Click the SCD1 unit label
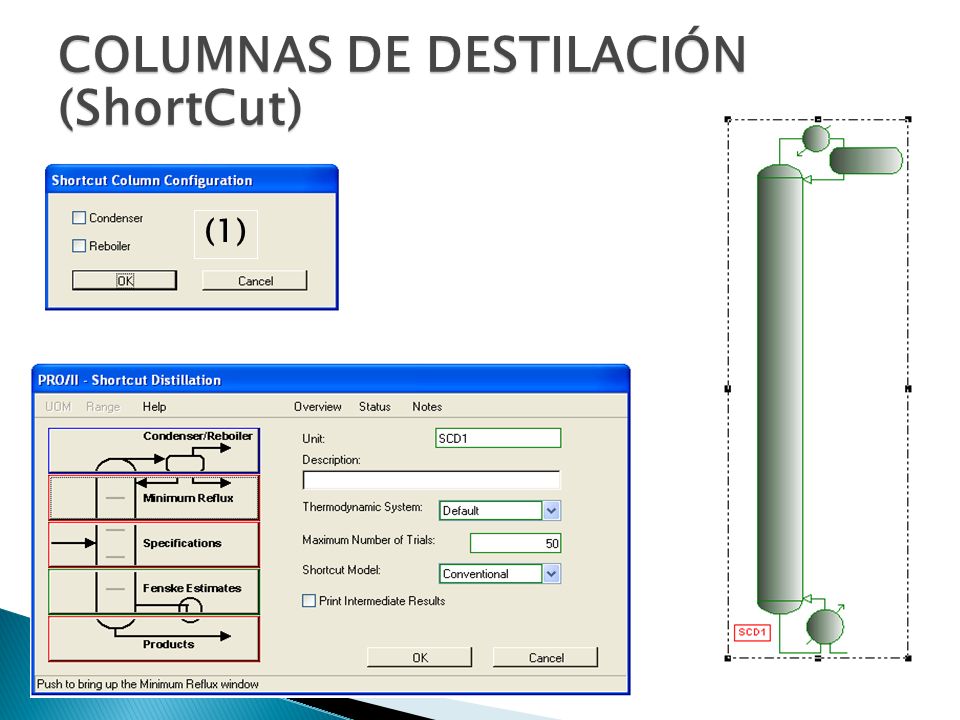This screenshot has width=960, height=720. 752,632
